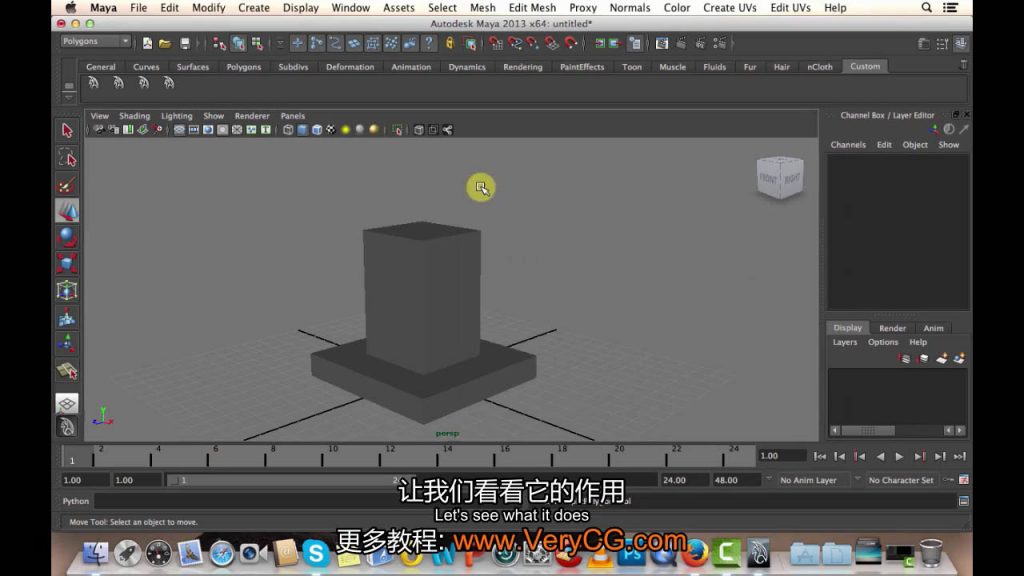
Task: Activate the Move tool
Action: (67, 211)
